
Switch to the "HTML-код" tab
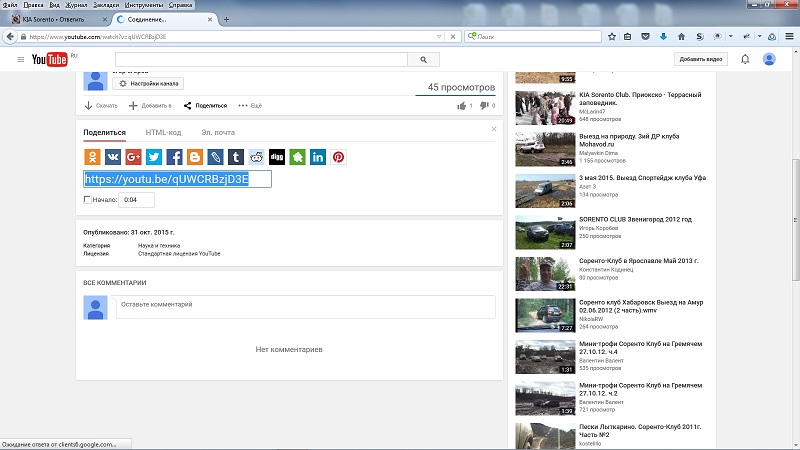pyautogui.click(x=163, y=132)
